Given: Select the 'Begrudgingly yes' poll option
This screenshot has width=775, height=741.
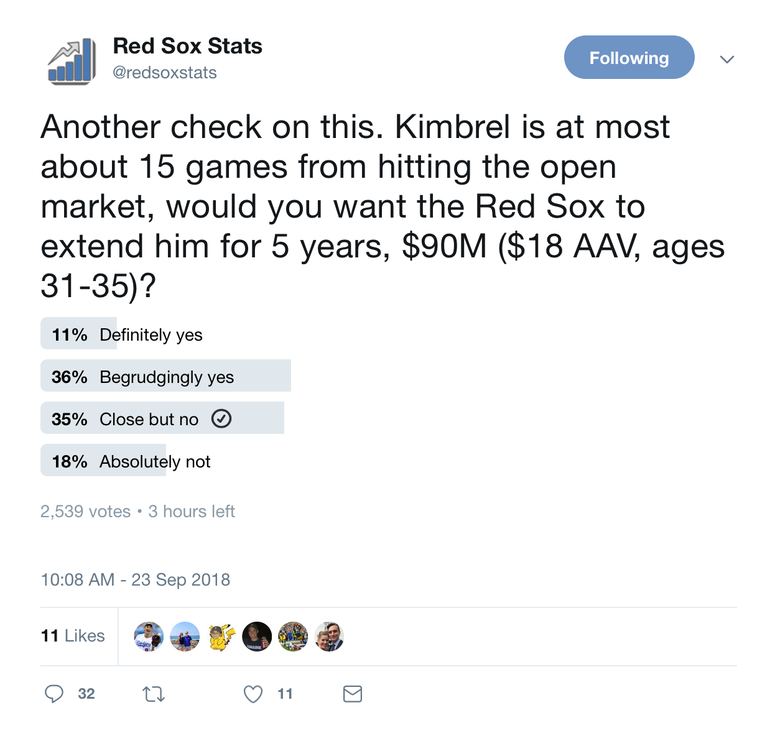Looking at the screenshot, I should pyautogui.click(x=166, y=376).
